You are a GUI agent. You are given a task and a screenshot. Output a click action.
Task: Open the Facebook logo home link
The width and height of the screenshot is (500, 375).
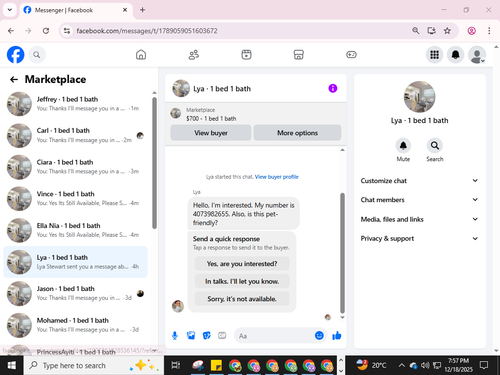pos(16,54)
